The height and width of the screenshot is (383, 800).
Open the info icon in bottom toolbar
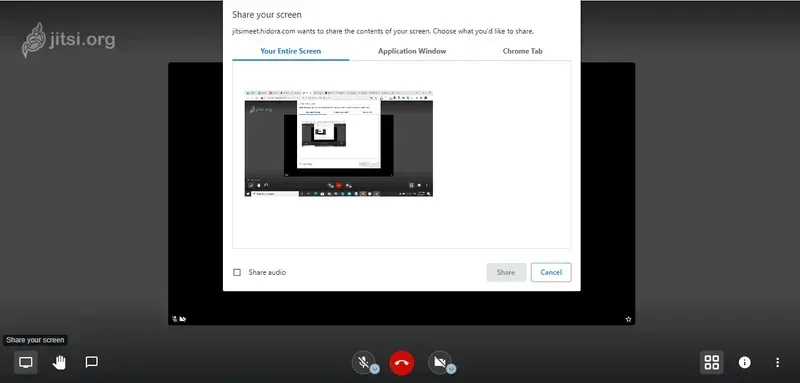[744, 362]
